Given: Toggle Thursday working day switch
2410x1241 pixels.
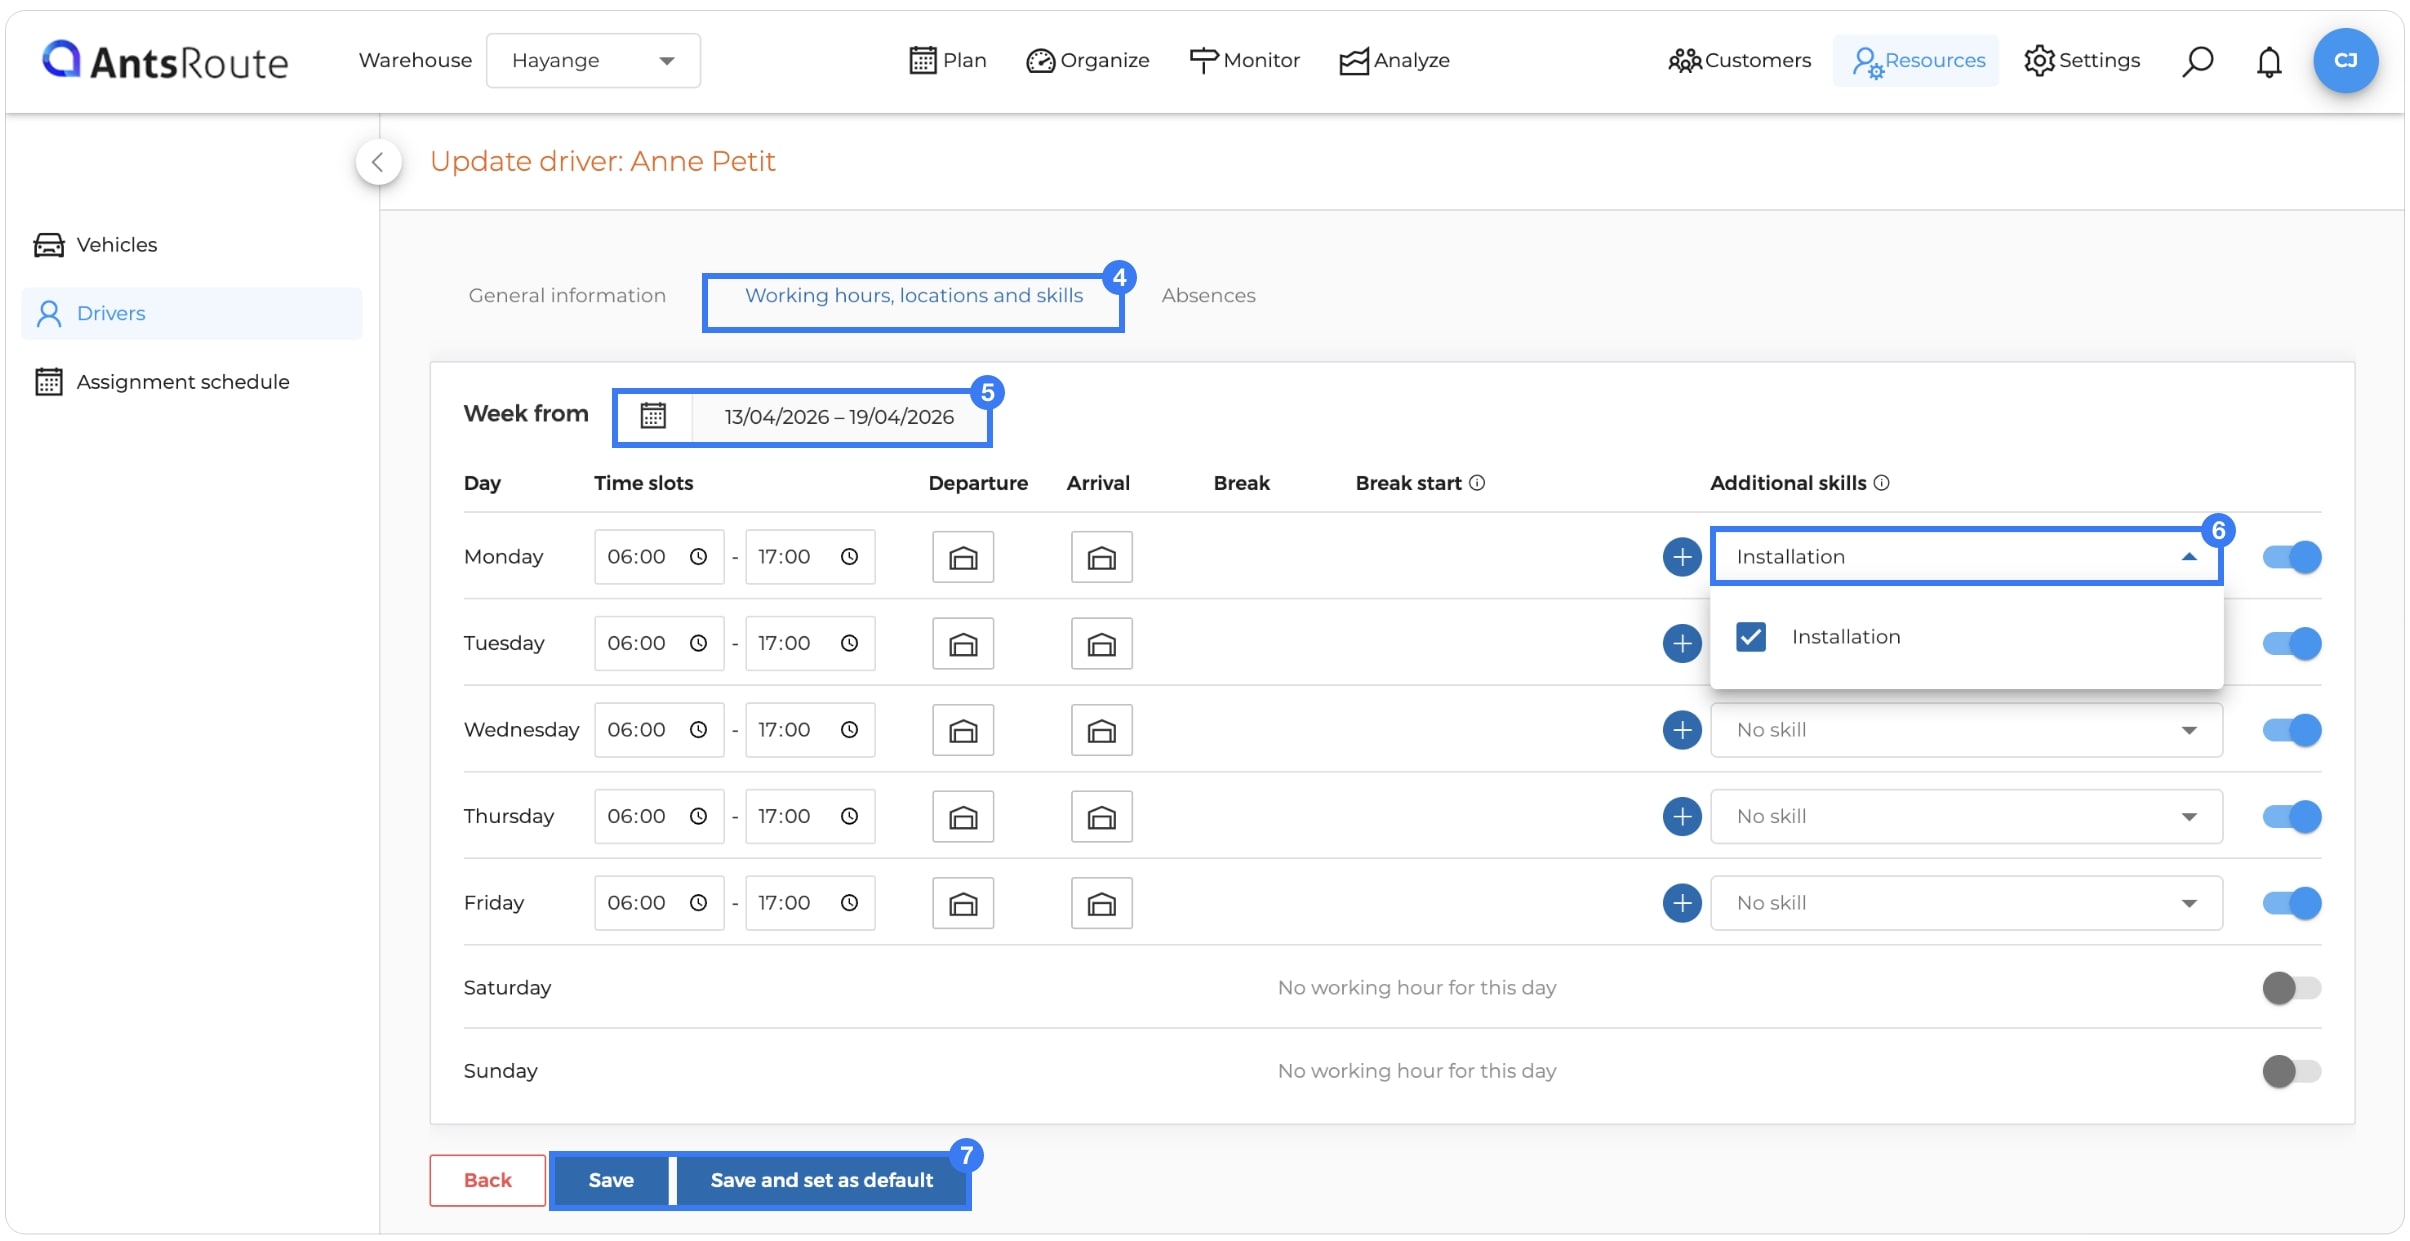Looking at the screenshot, I should coord(2292,817).
